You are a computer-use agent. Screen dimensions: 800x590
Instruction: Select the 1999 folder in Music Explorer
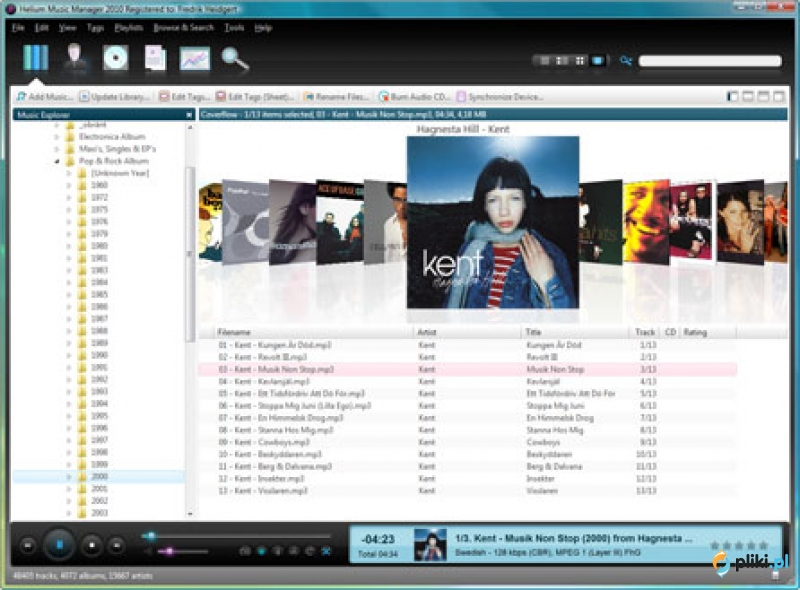99,464
